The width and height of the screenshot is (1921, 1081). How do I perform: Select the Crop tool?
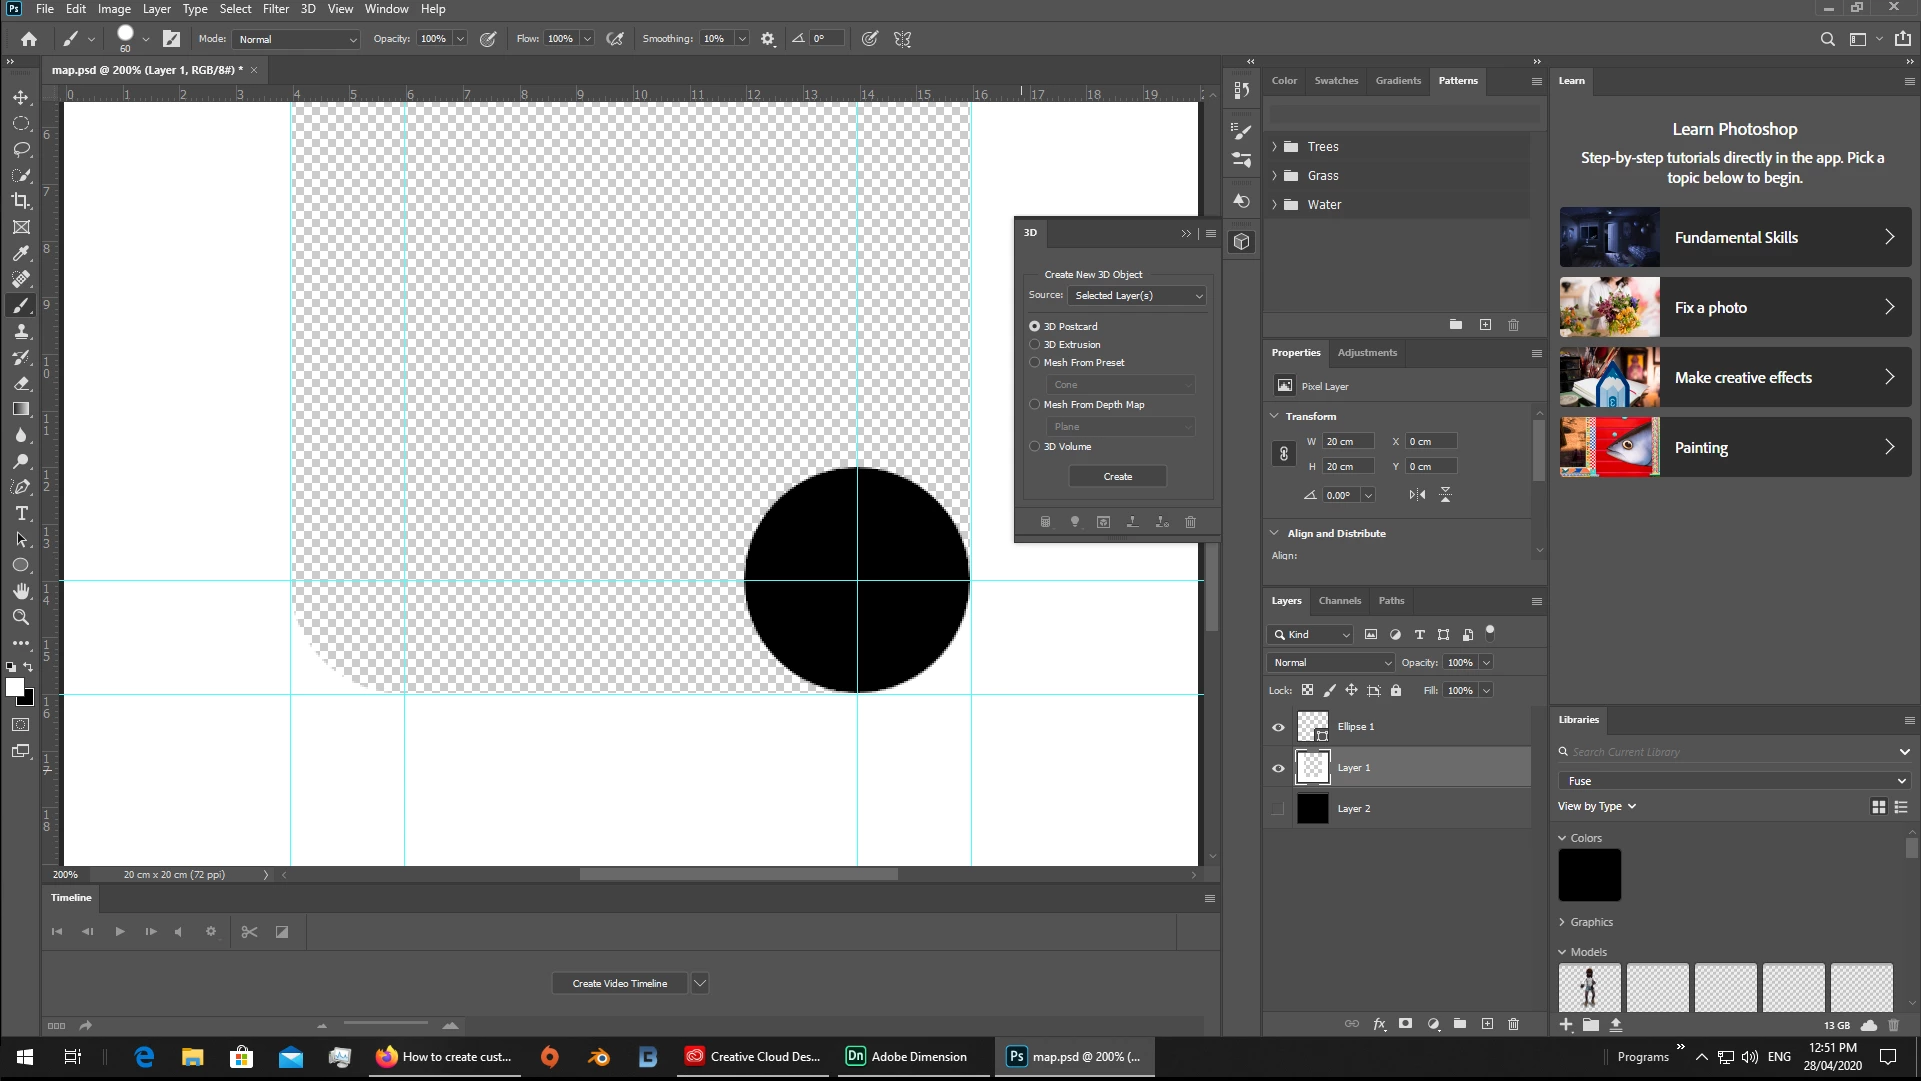point(20,201)
